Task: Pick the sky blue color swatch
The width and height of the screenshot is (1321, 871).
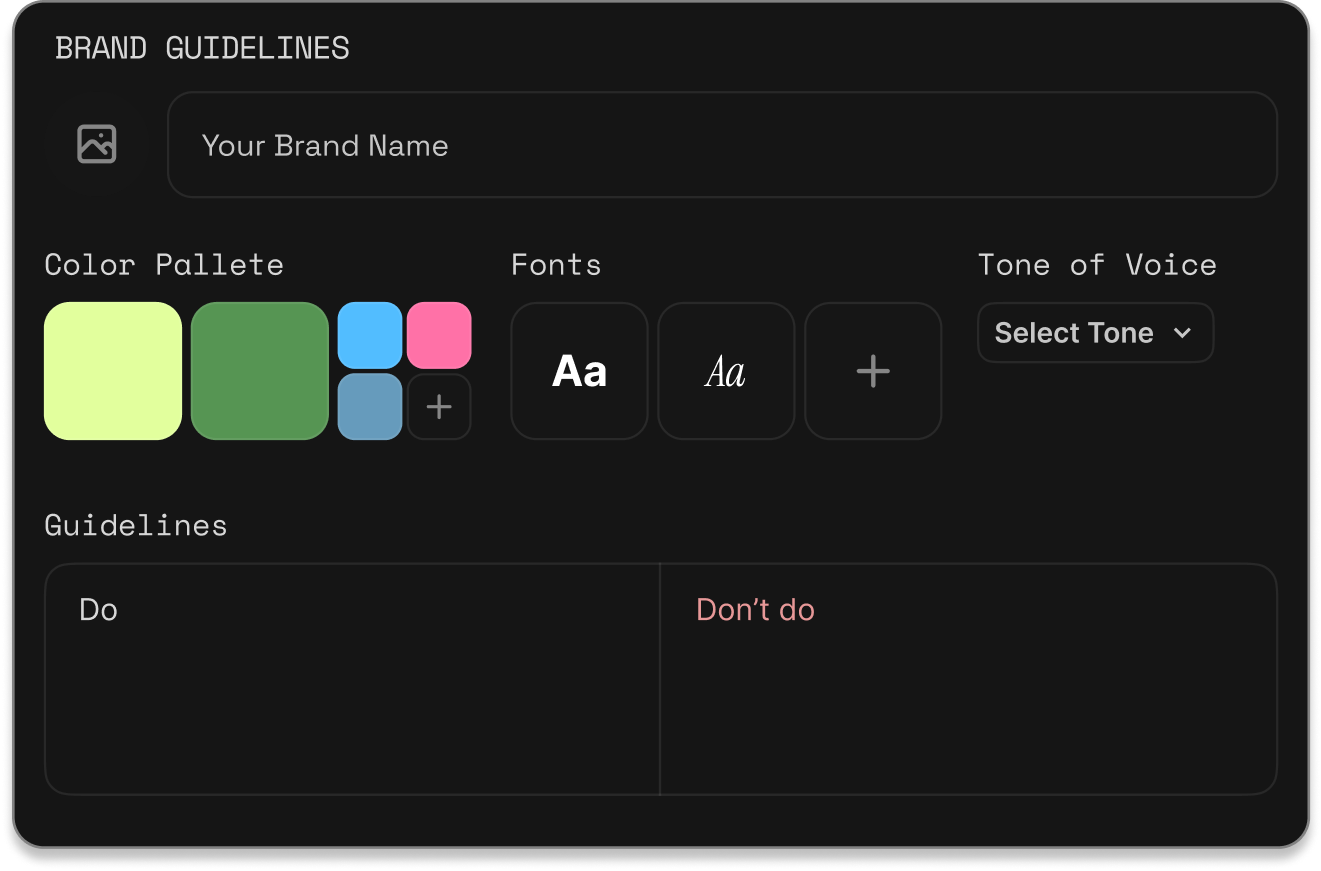Action: pos(370,336)
